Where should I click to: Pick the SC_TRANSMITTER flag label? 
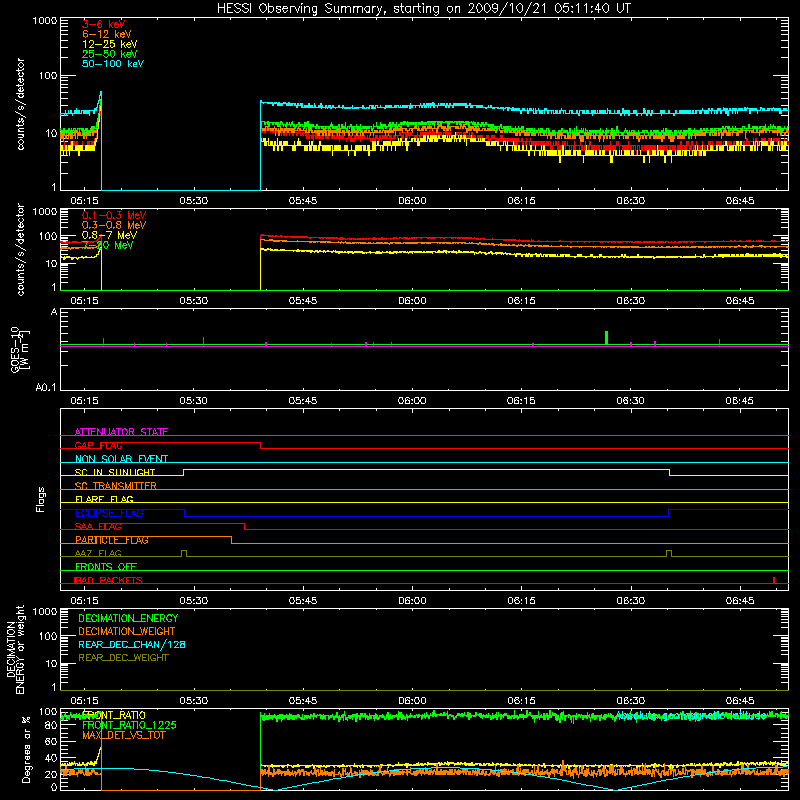pos(116,486)
